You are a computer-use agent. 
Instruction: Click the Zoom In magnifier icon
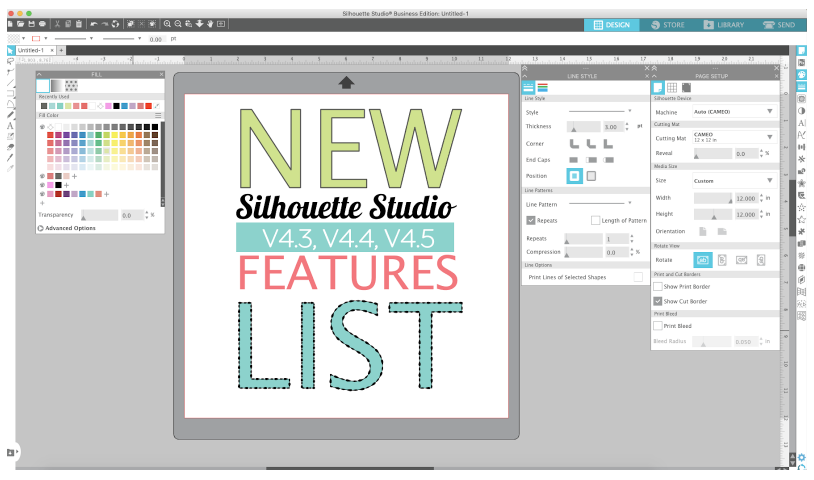point(167,23)
